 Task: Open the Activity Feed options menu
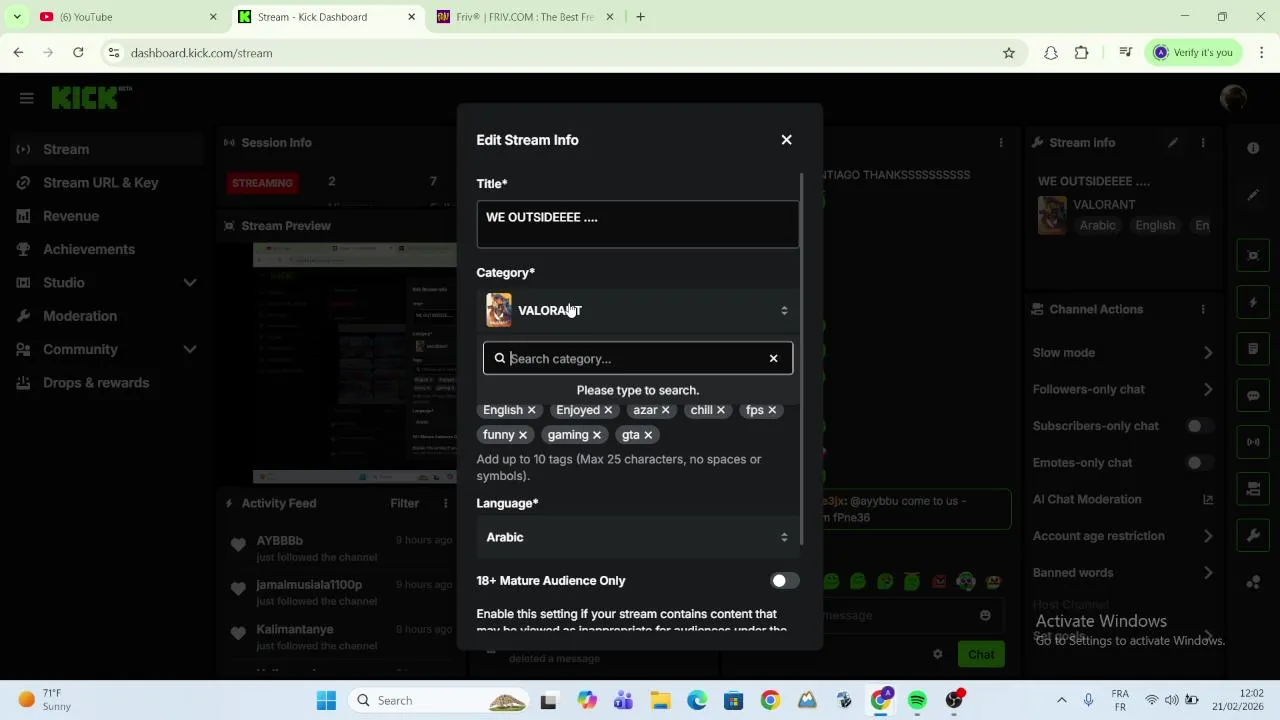tap(445, 503)
